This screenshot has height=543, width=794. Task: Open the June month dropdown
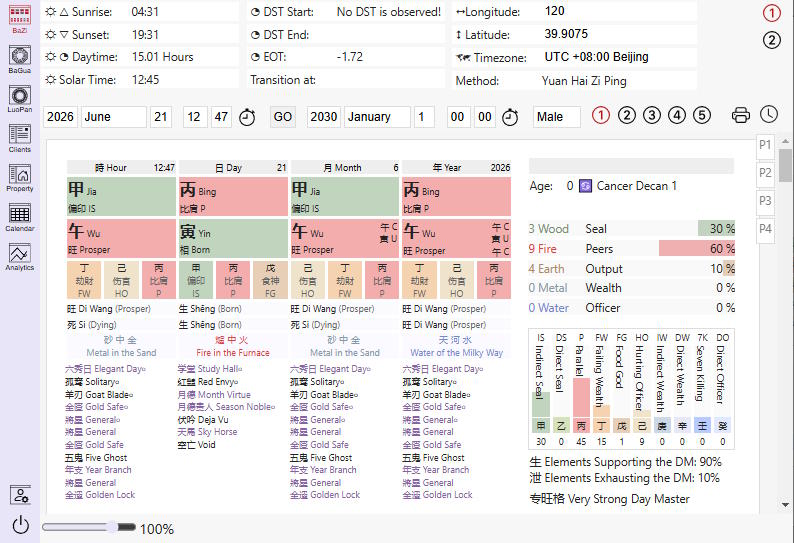114,117
